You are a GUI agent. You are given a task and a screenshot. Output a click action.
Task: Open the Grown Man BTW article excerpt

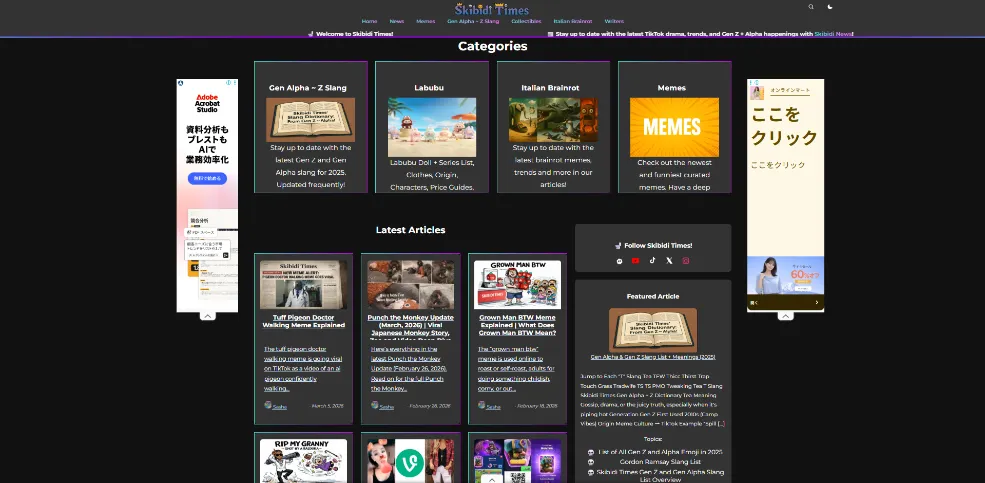pos(516,369)
